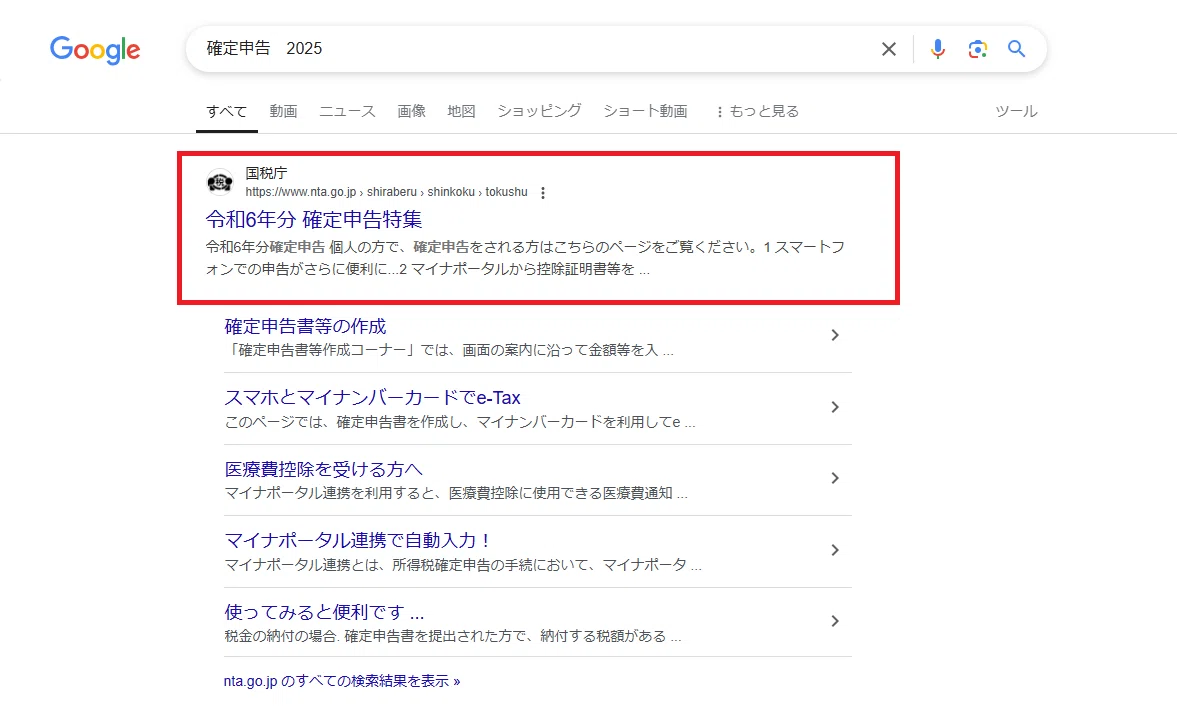
Task: Open the 確定申告書等の作成 sitelink
Action: click(x=306, y=326)
